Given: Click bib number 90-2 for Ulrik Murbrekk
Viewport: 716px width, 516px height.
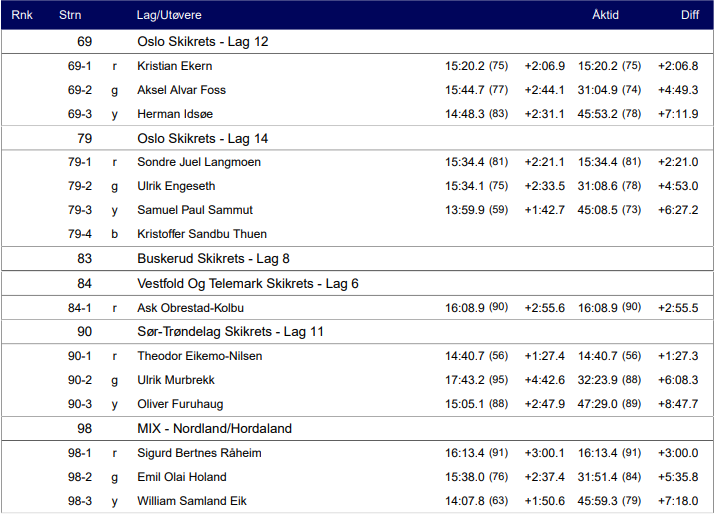Looking at the screenshot, I should [80, 380].
